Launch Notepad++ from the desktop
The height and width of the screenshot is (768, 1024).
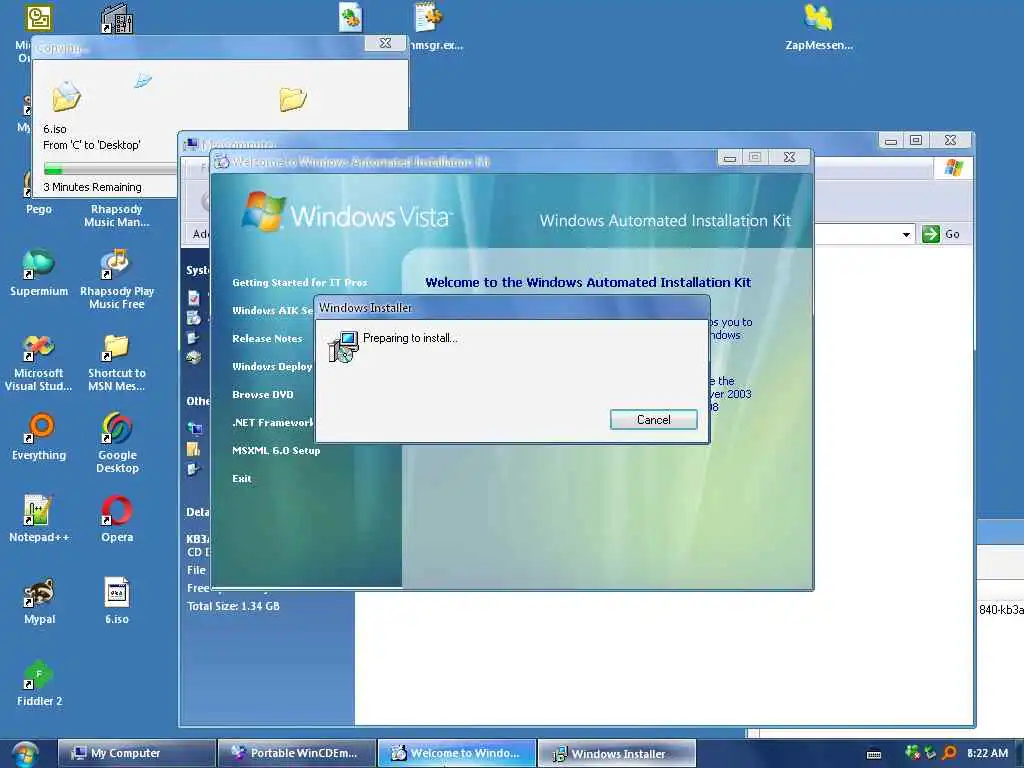point(39,519)
